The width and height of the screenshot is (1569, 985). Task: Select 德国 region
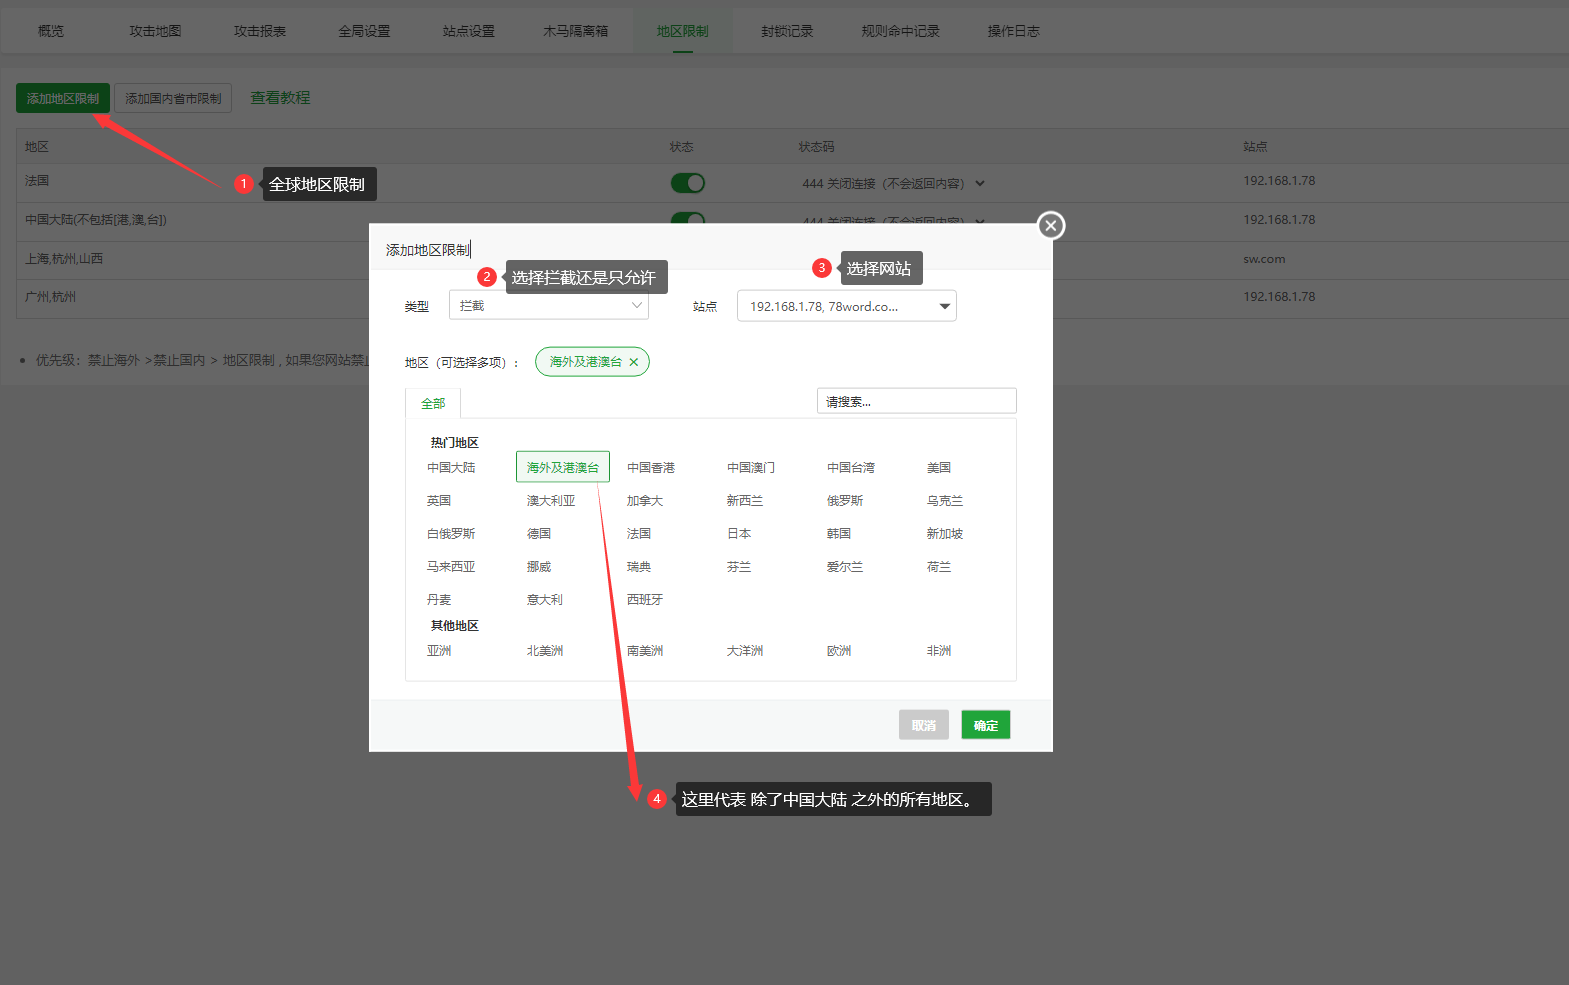point(539,534)
